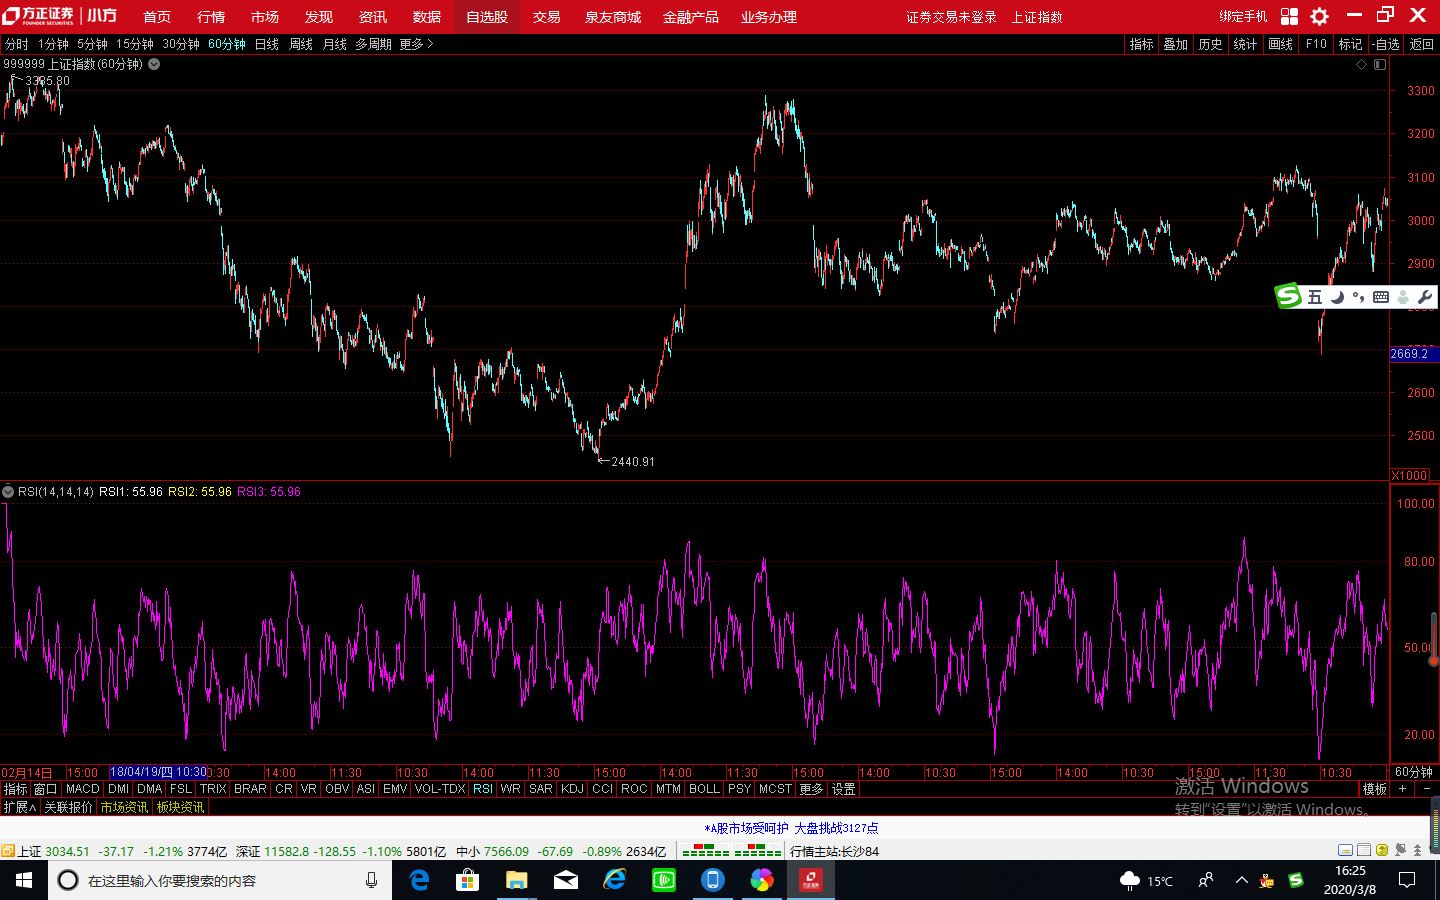Image resolution: width=1440 pixels, height=900 pixels.
Task: Open the 自选股 menu
Action: 487,17
